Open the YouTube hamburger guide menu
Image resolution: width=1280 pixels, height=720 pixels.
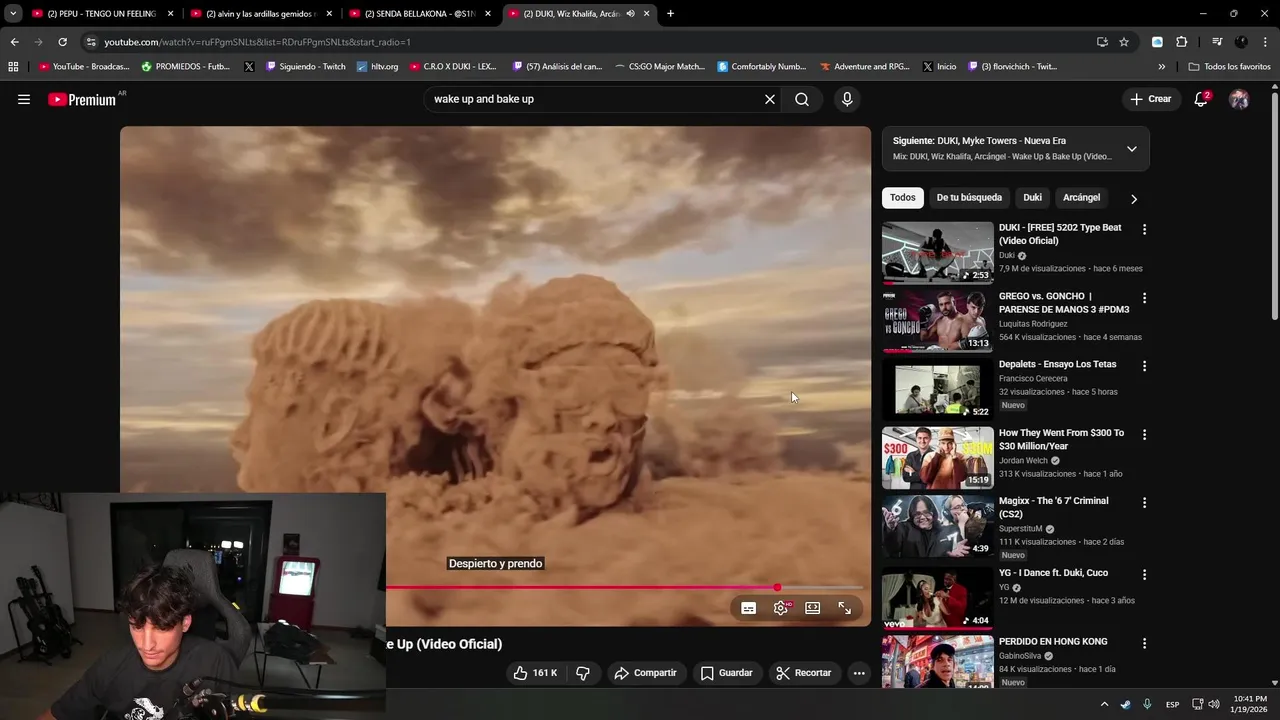(24, 99)
